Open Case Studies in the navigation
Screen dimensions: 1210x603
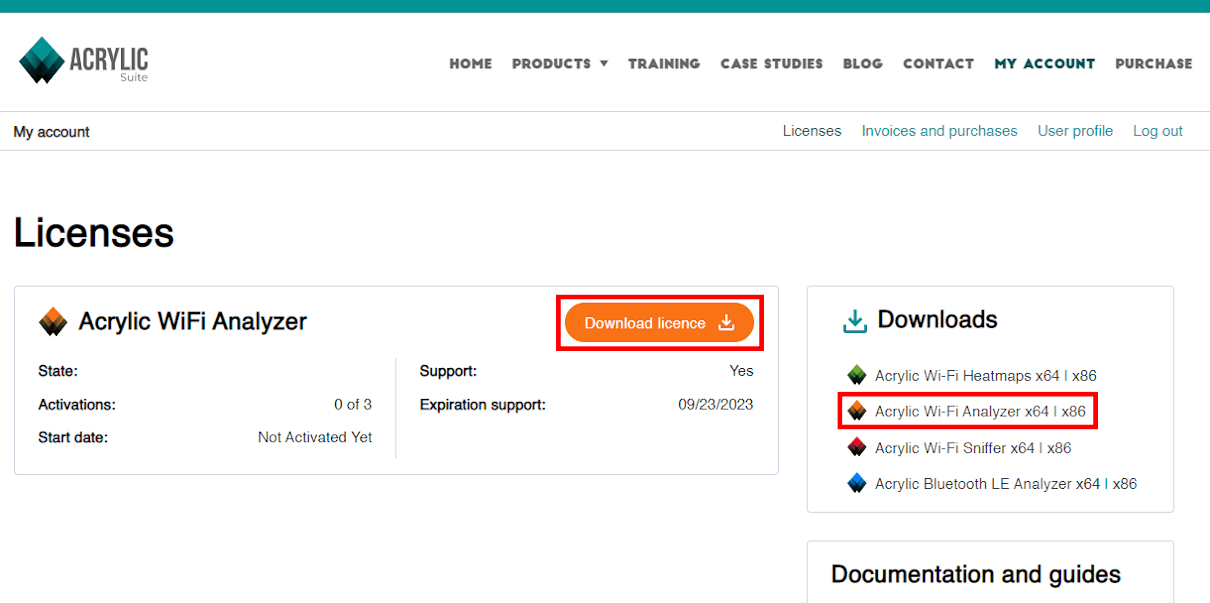click(772, 63)
